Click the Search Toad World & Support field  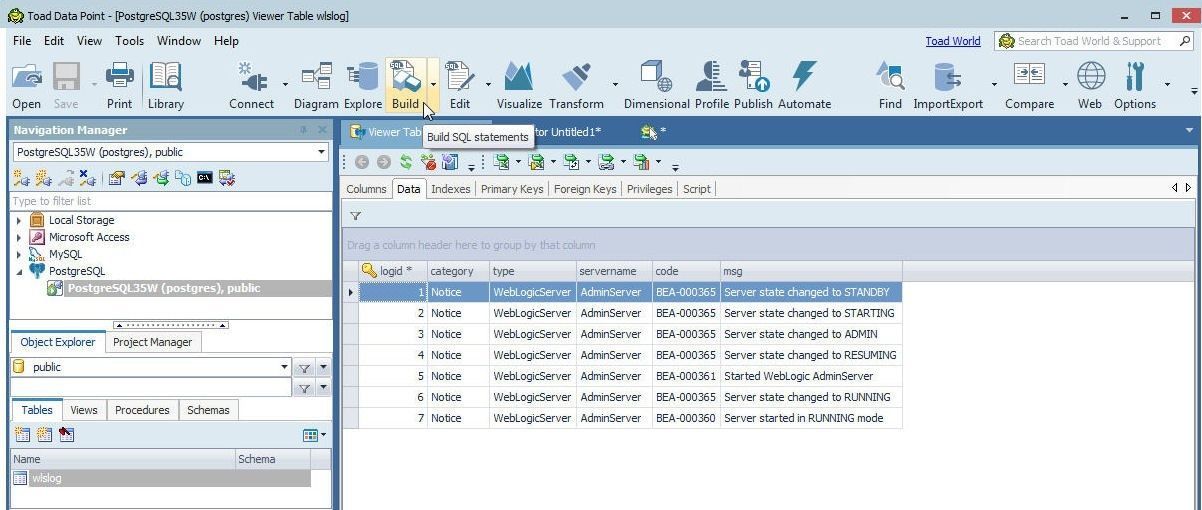(x=1094, y=41)
